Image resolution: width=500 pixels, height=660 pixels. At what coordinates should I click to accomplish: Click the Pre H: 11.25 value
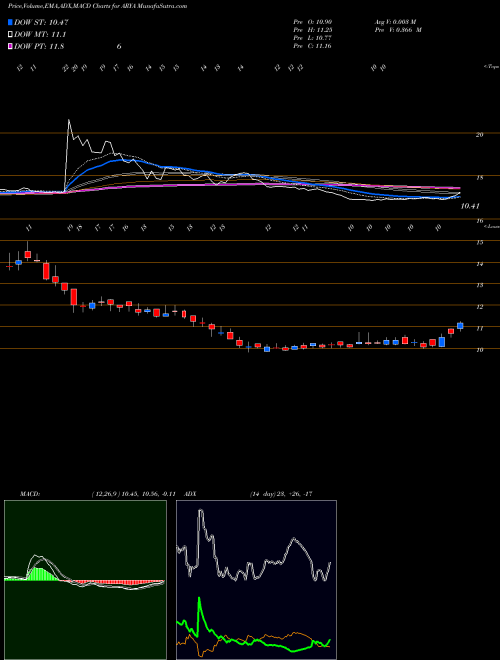[x=312, y=30]
